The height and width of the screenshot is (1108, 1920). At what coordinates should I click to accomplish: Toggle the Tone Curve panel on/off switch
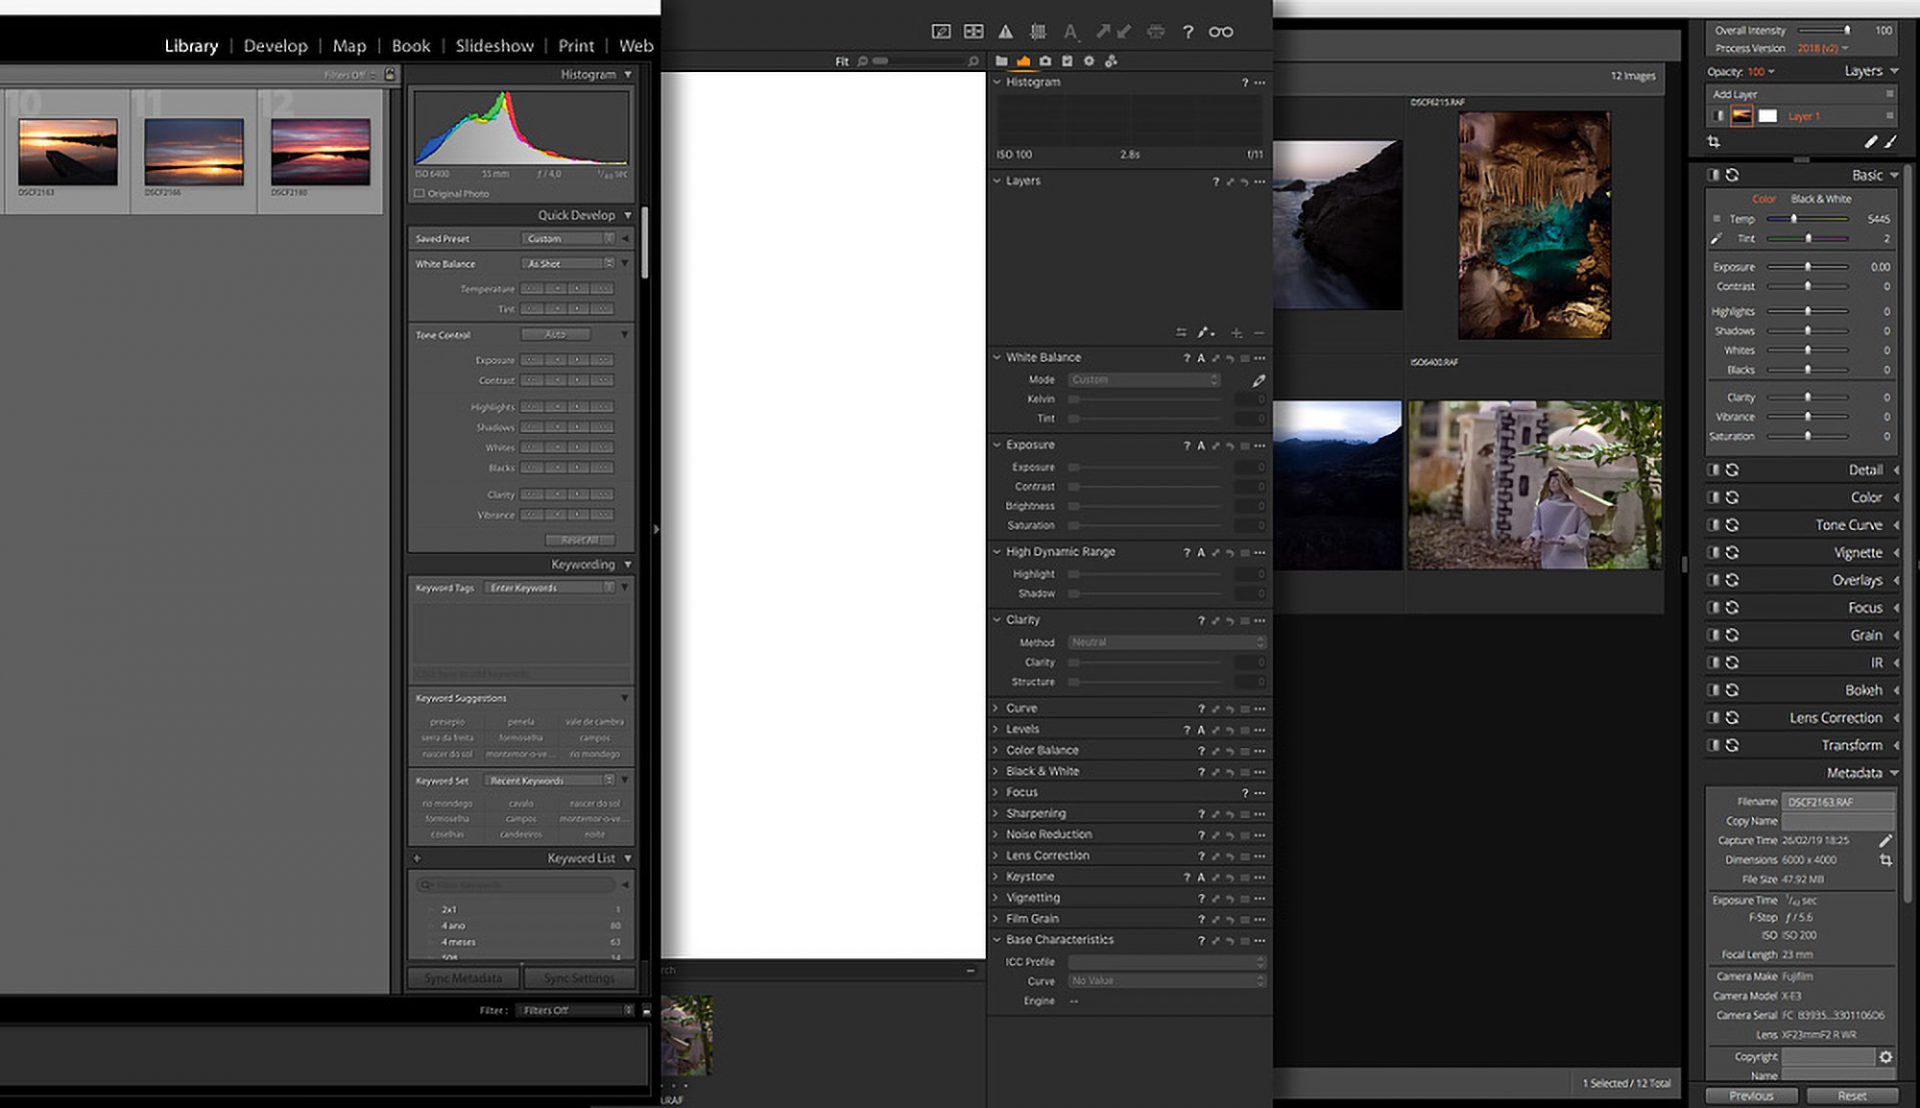[1713, 525]
